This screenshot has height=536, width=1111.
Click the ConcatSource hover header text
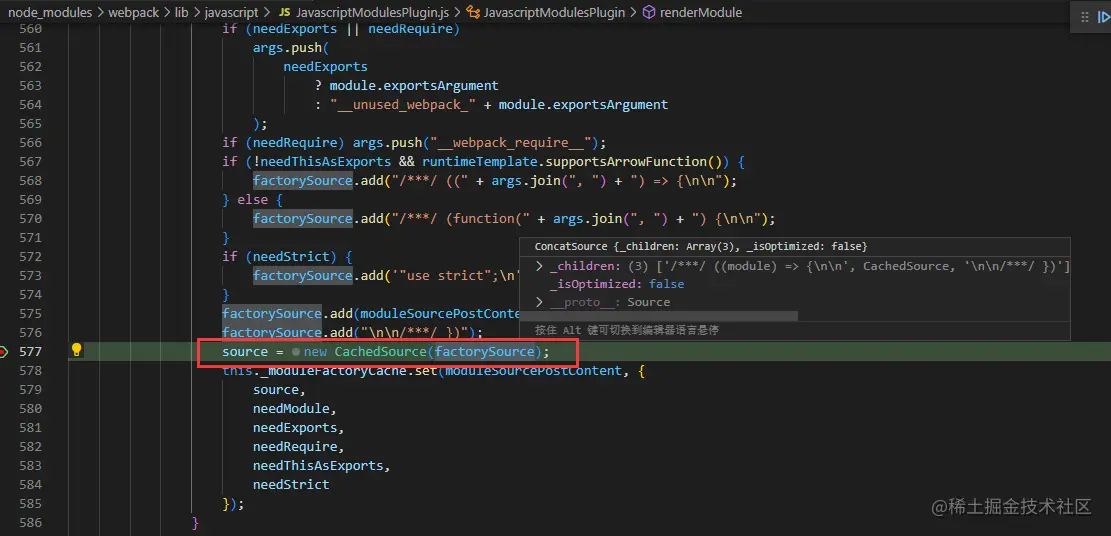click(701, 246)
